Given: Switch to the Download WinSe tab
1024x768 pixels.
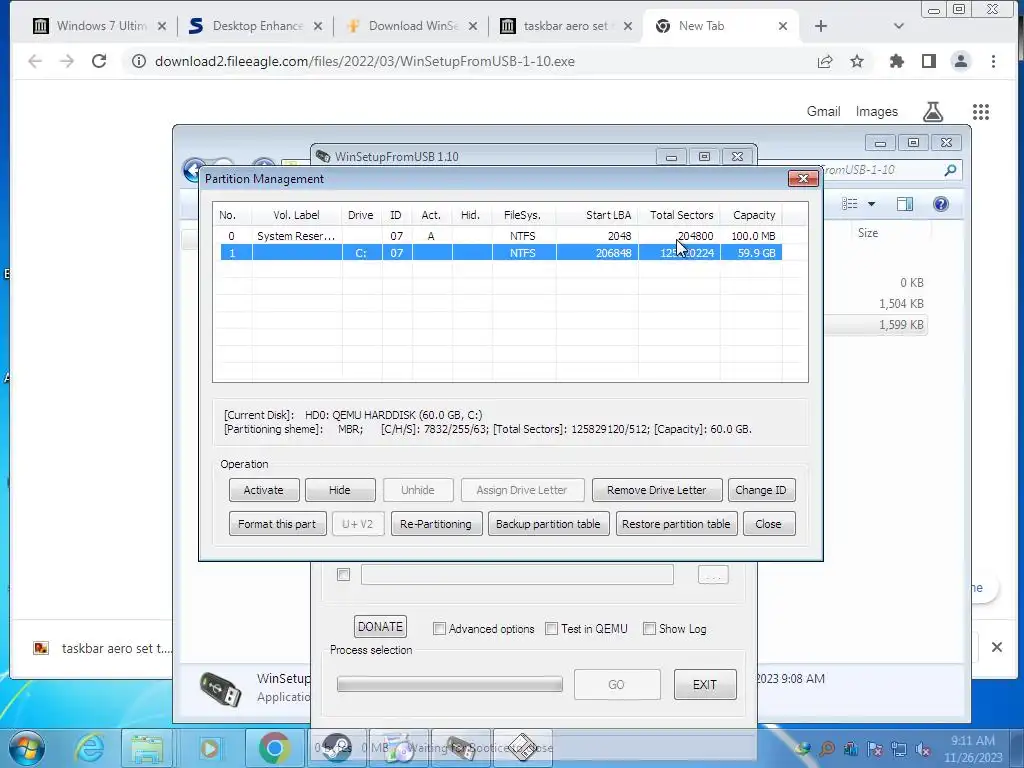Looking at the screenshot, I should pyautogui.click(x=412, y=26).
